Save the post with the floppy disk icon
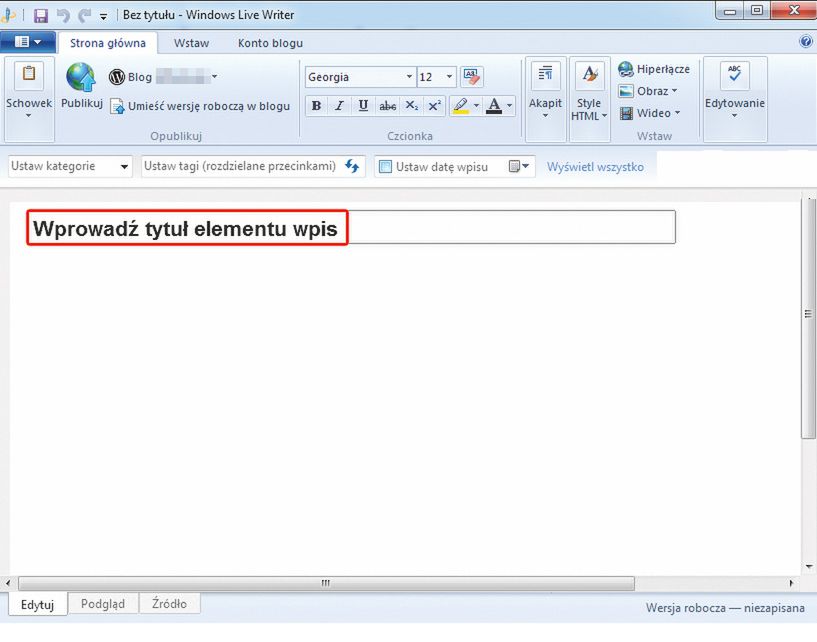This screenshot has width=817, height=642. pos(41,15)
